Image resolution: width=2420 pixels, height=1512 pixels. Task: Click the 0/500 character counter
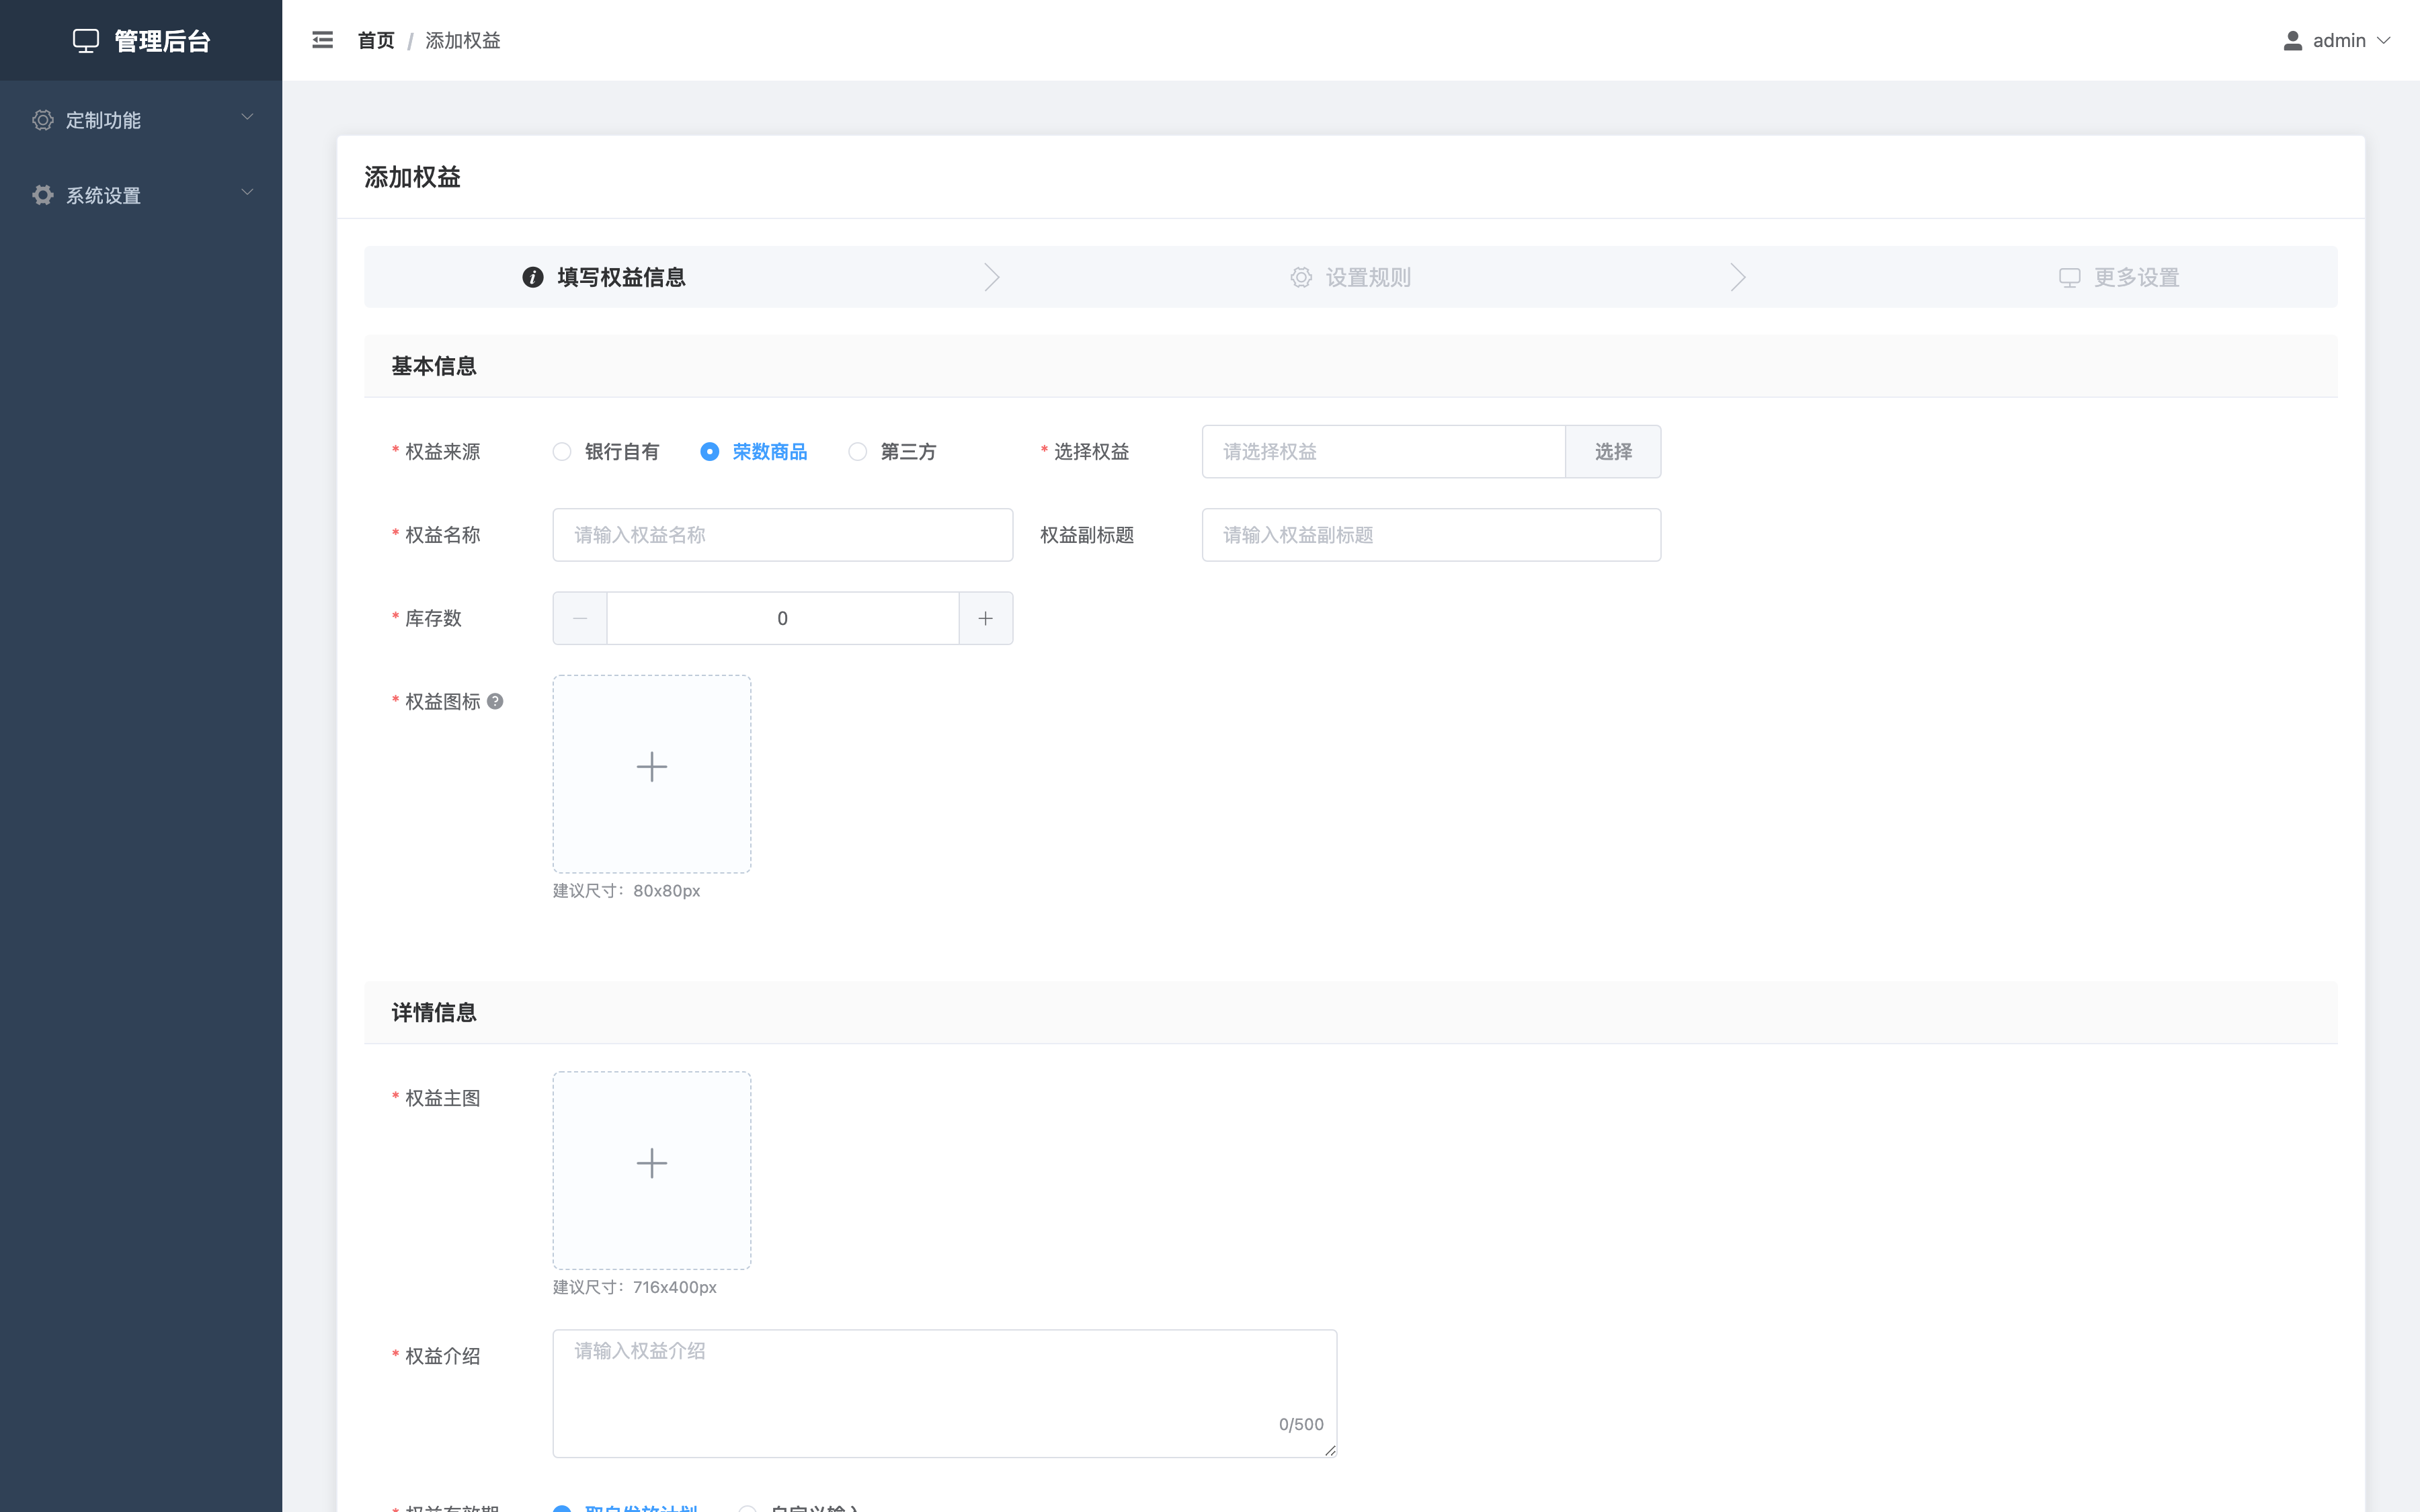[1301, 1424]
